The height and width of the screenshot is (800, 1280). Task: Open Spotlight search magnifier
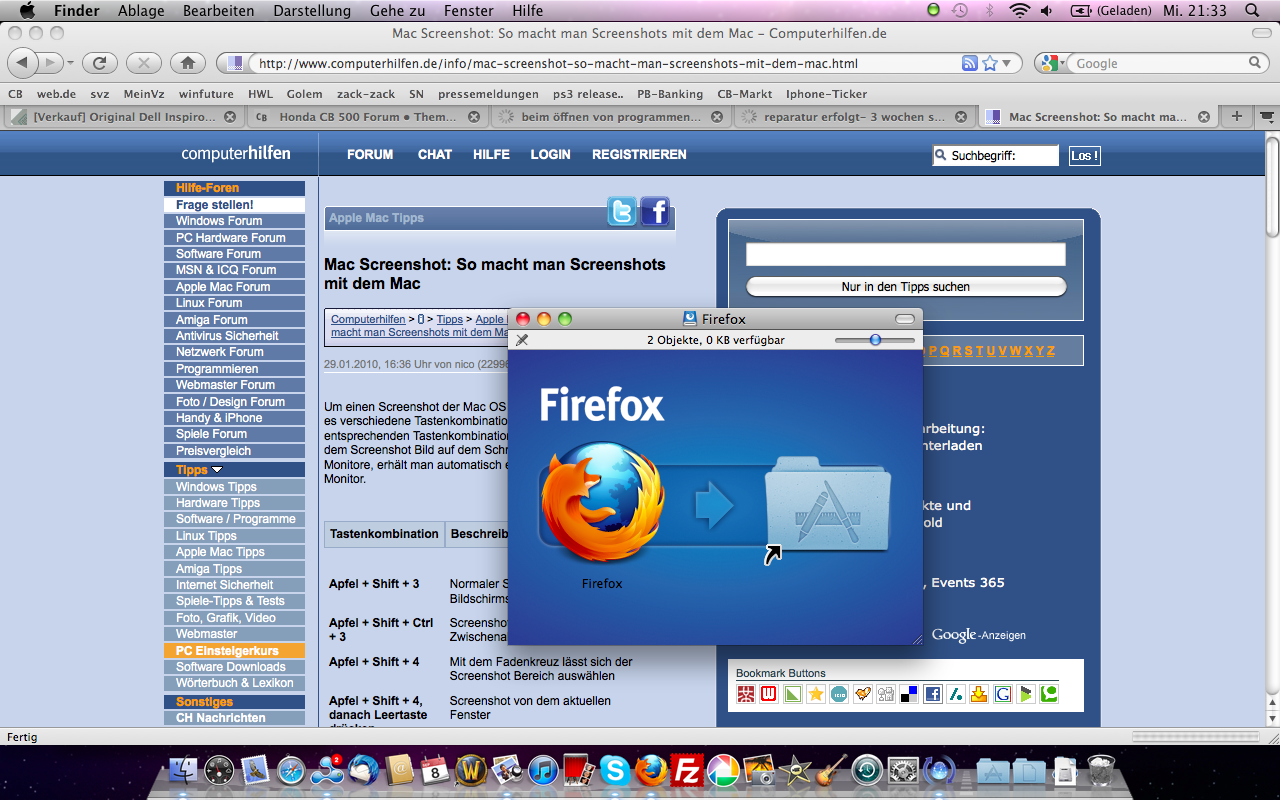tap(1252, 11)
